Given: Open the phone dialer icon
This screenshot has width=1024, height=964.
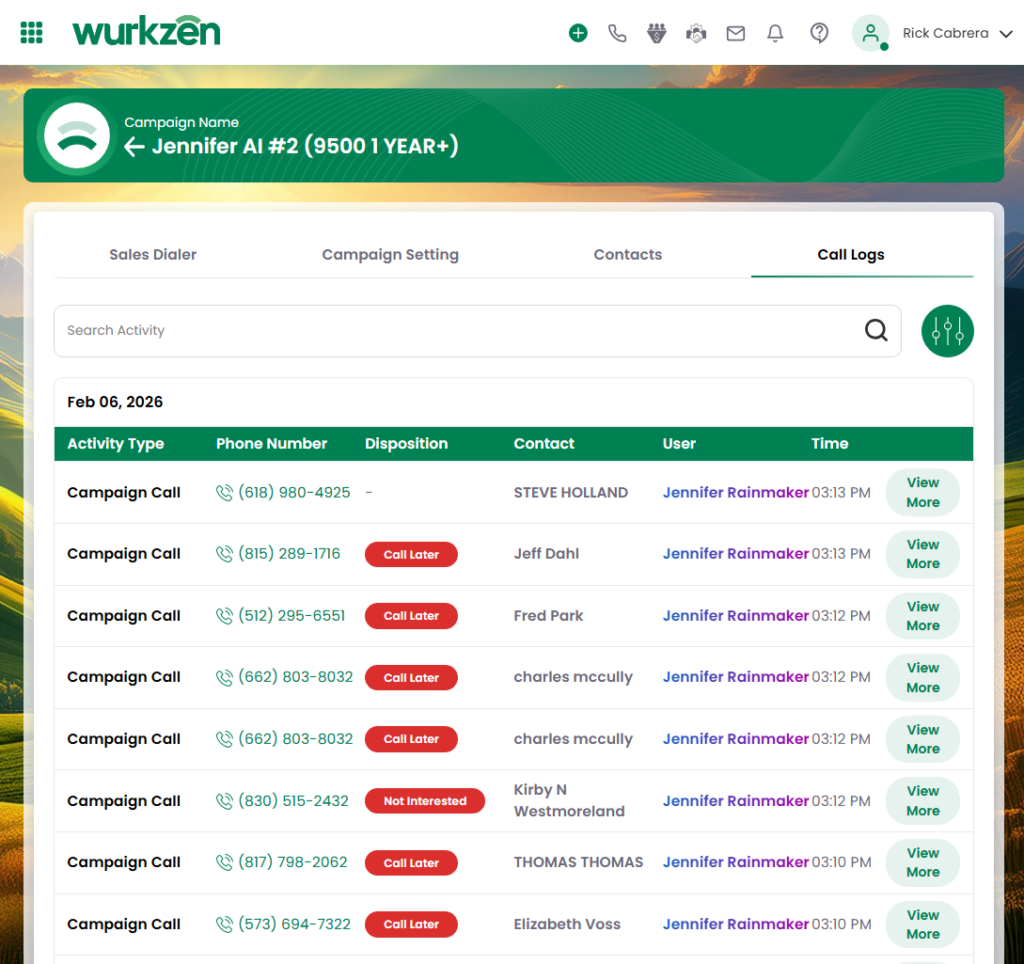Looking at the screenshot, I should [x=617, y=33].
